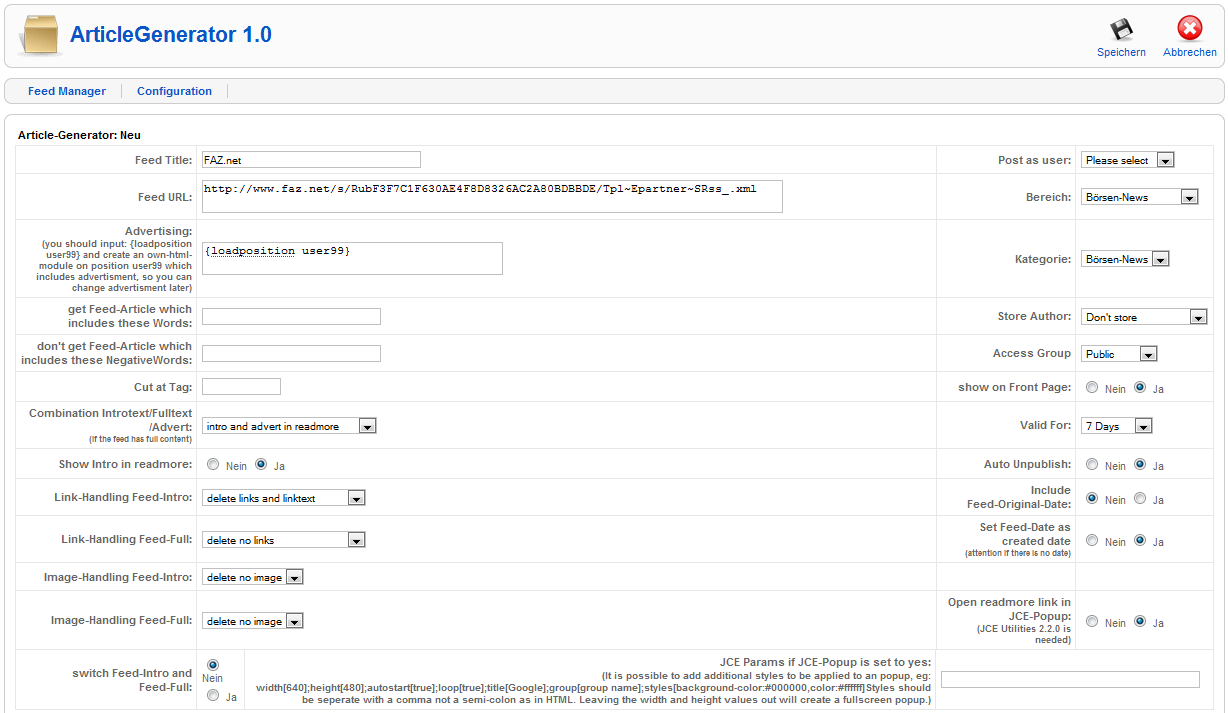Expand the Access Group dropdown
The width and height of the screenshot is (1228, 713).
pos(1119,354)
